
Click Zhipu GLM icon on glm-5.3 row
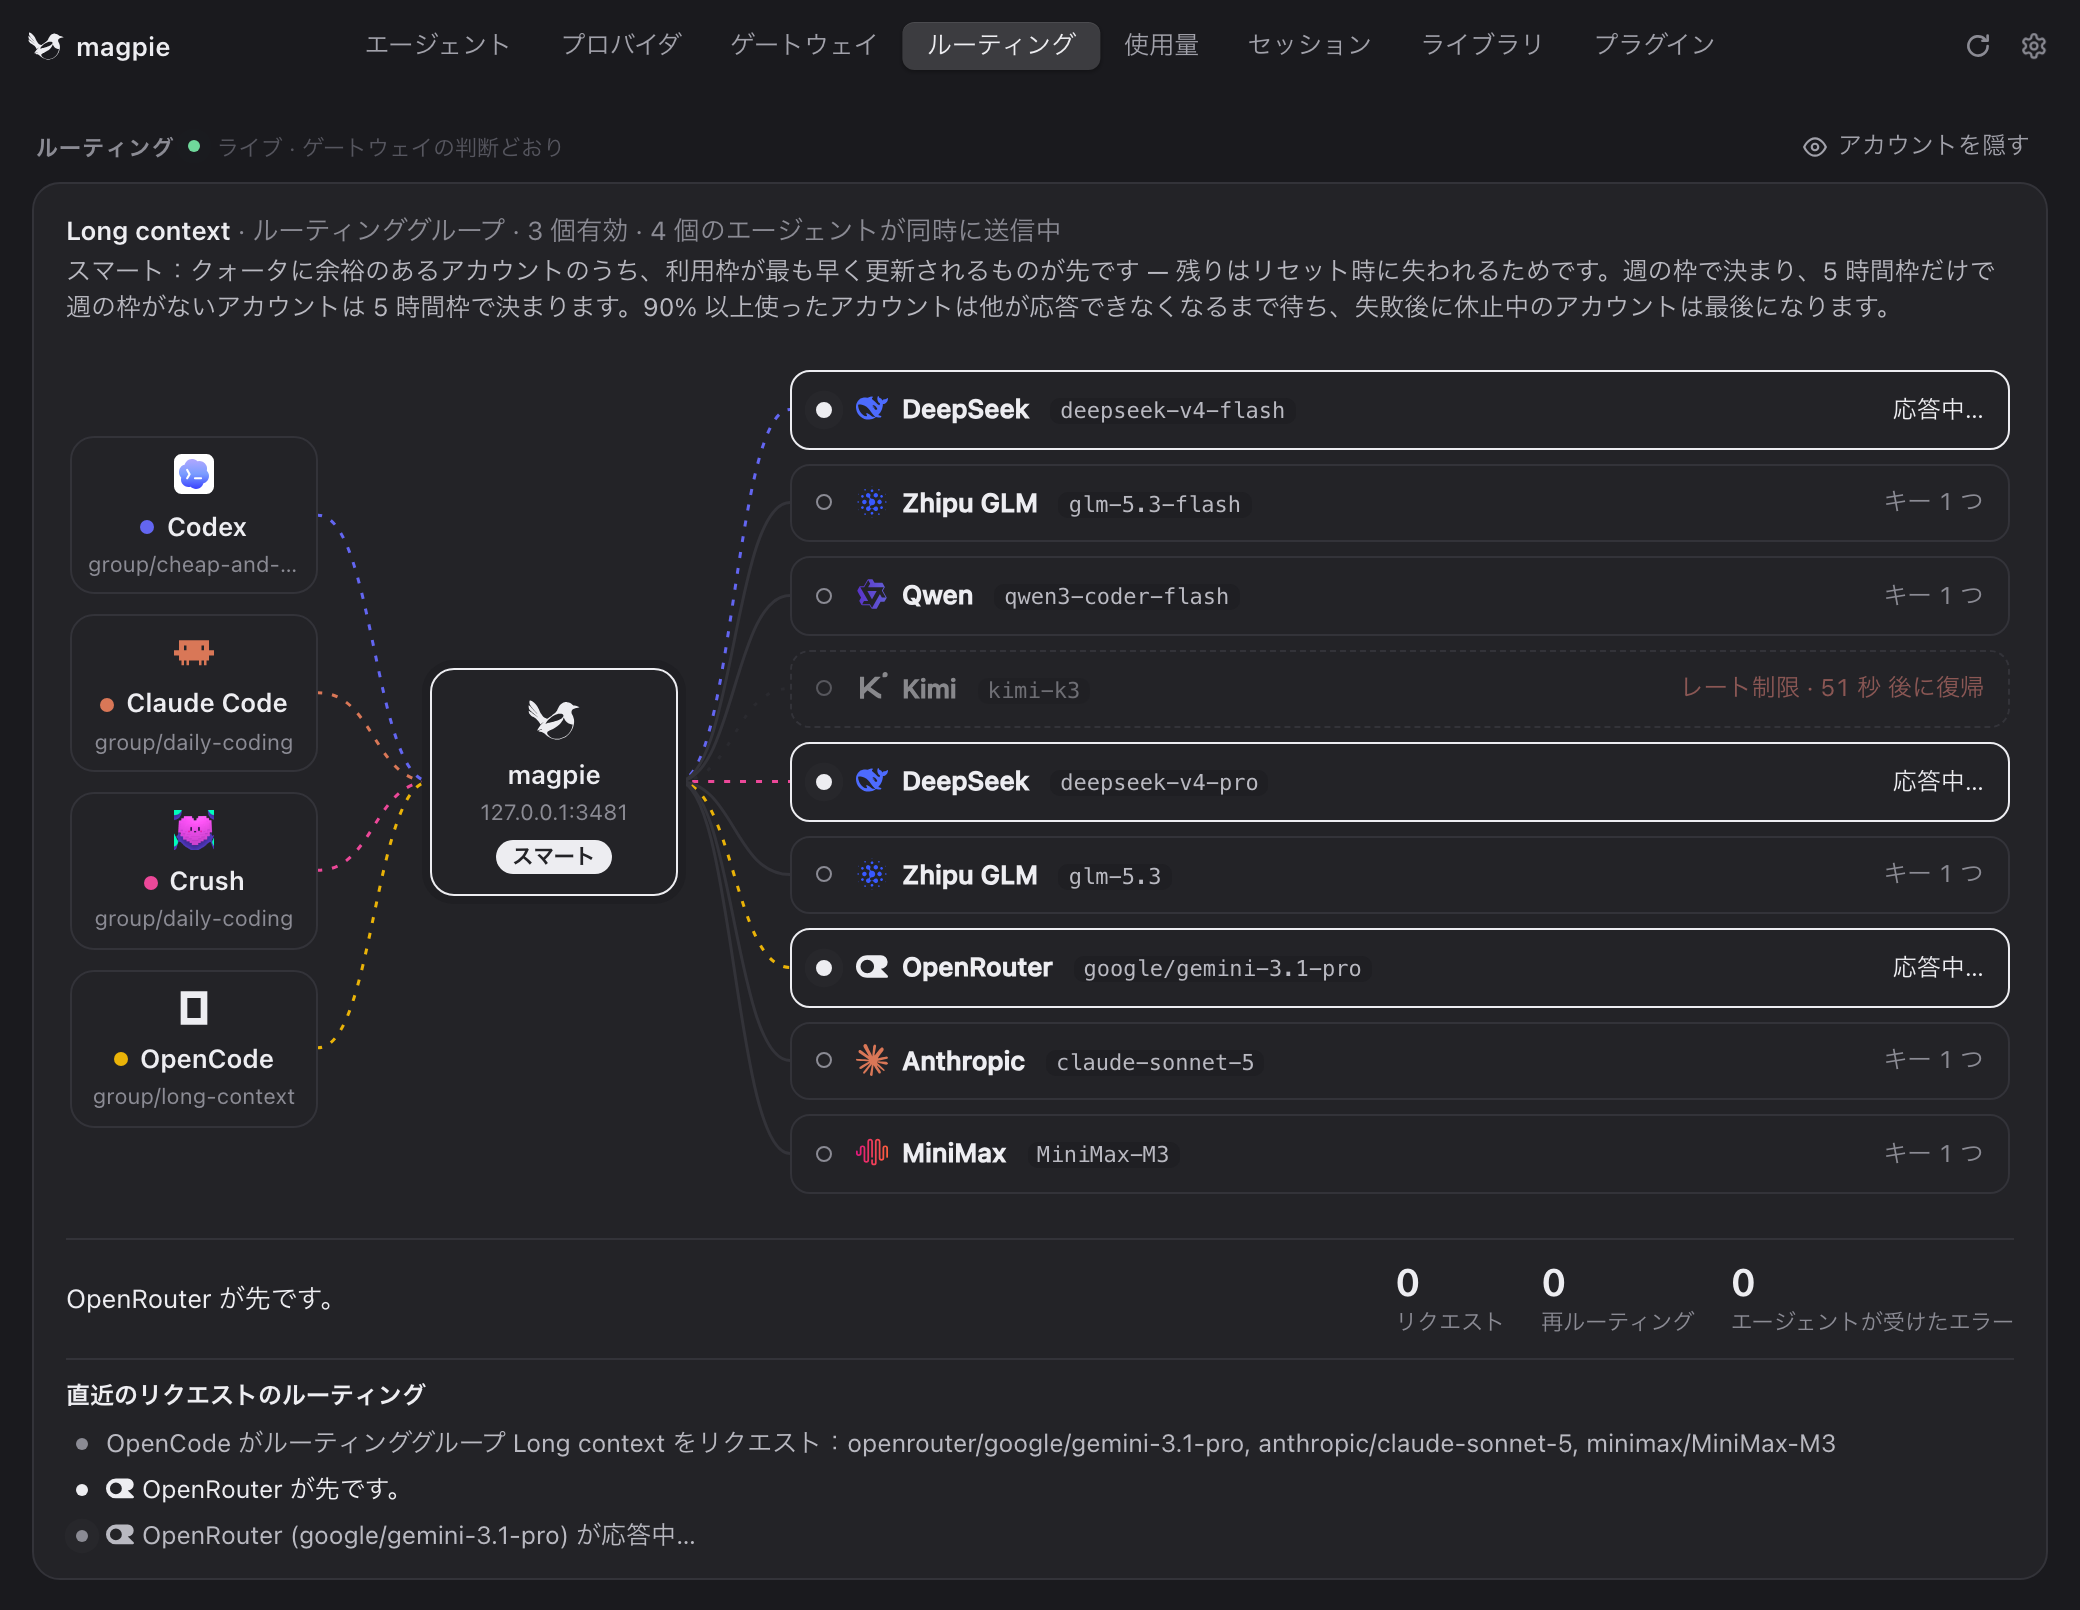point(872,874)
